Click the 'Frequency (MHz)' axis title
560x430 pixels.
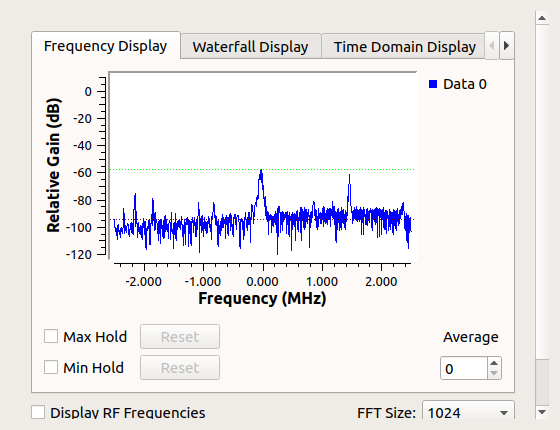click(262, 298)
